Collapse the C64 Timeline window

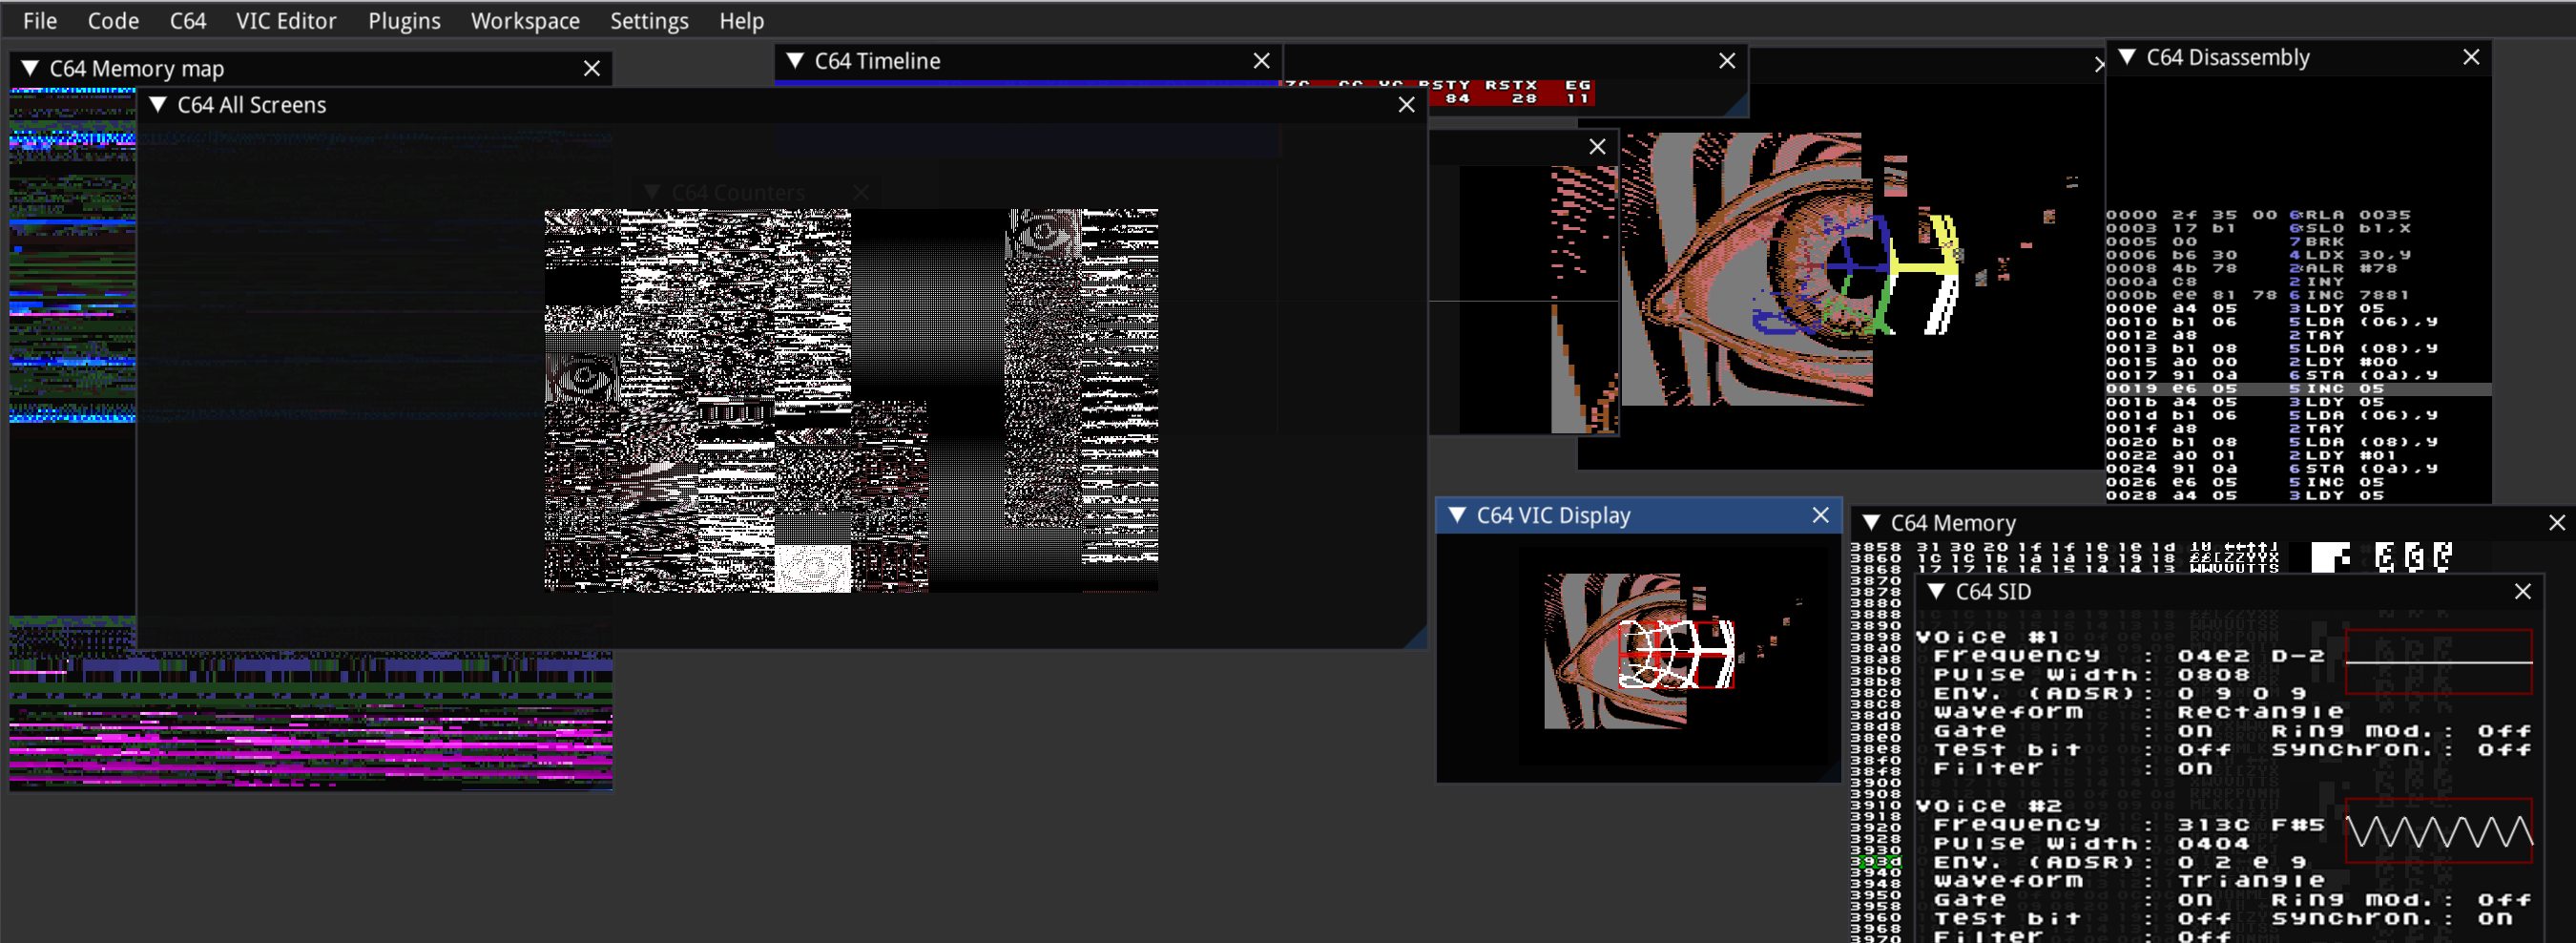(795, 61)
